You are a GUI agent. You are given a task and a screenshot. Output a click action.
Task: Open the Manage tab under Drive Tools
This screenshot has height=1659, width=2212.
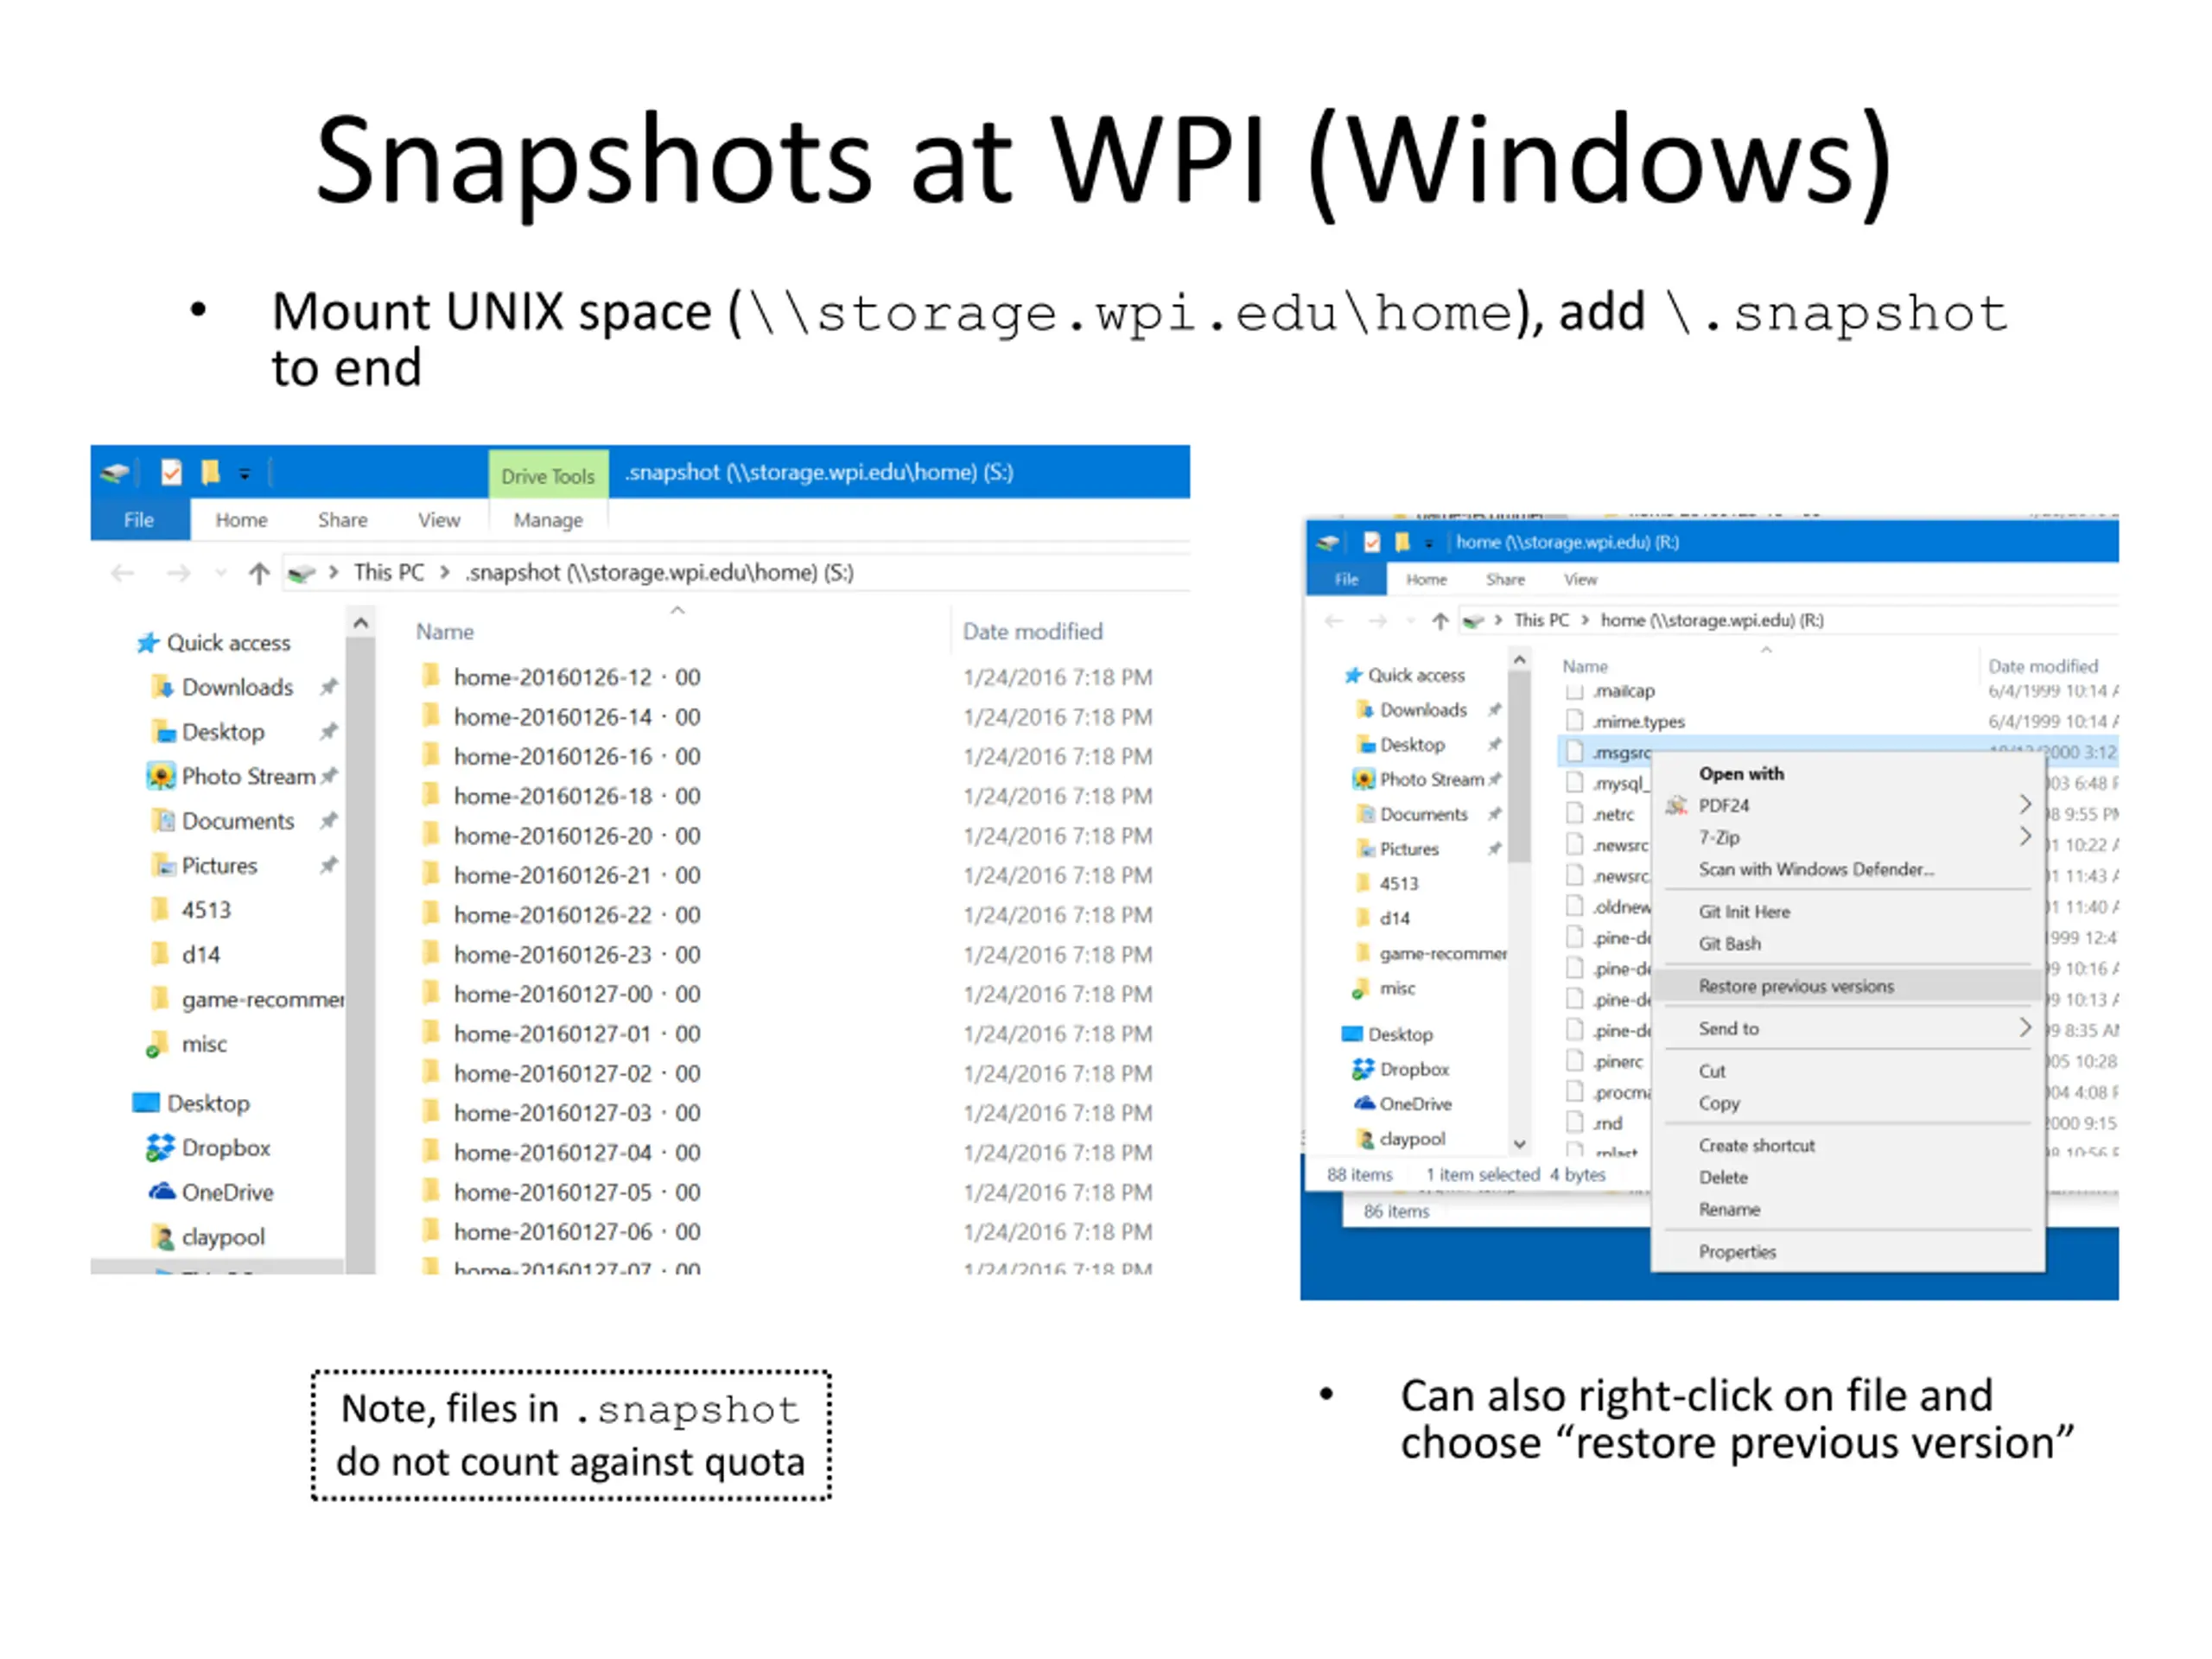point(548,520)
